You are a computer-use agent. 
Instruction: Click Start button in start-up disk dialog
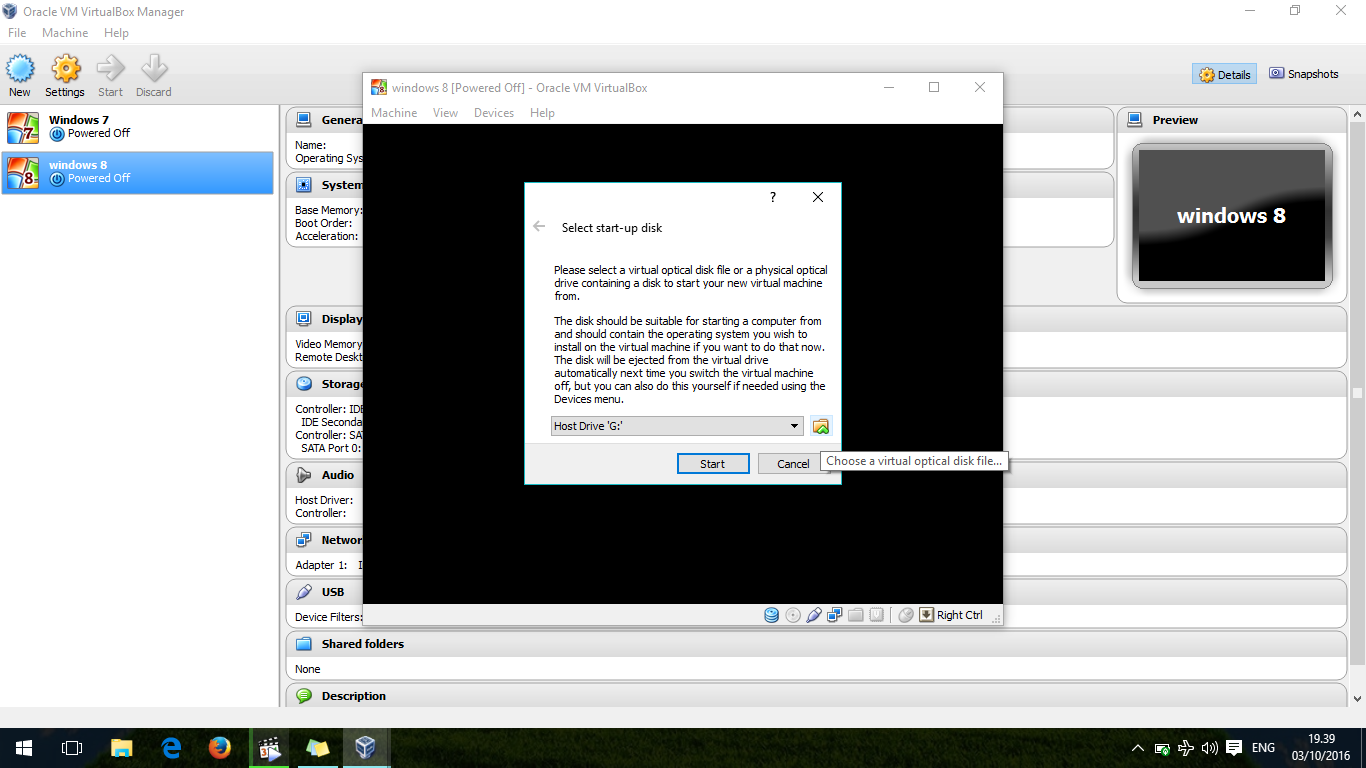click(713, 464)
